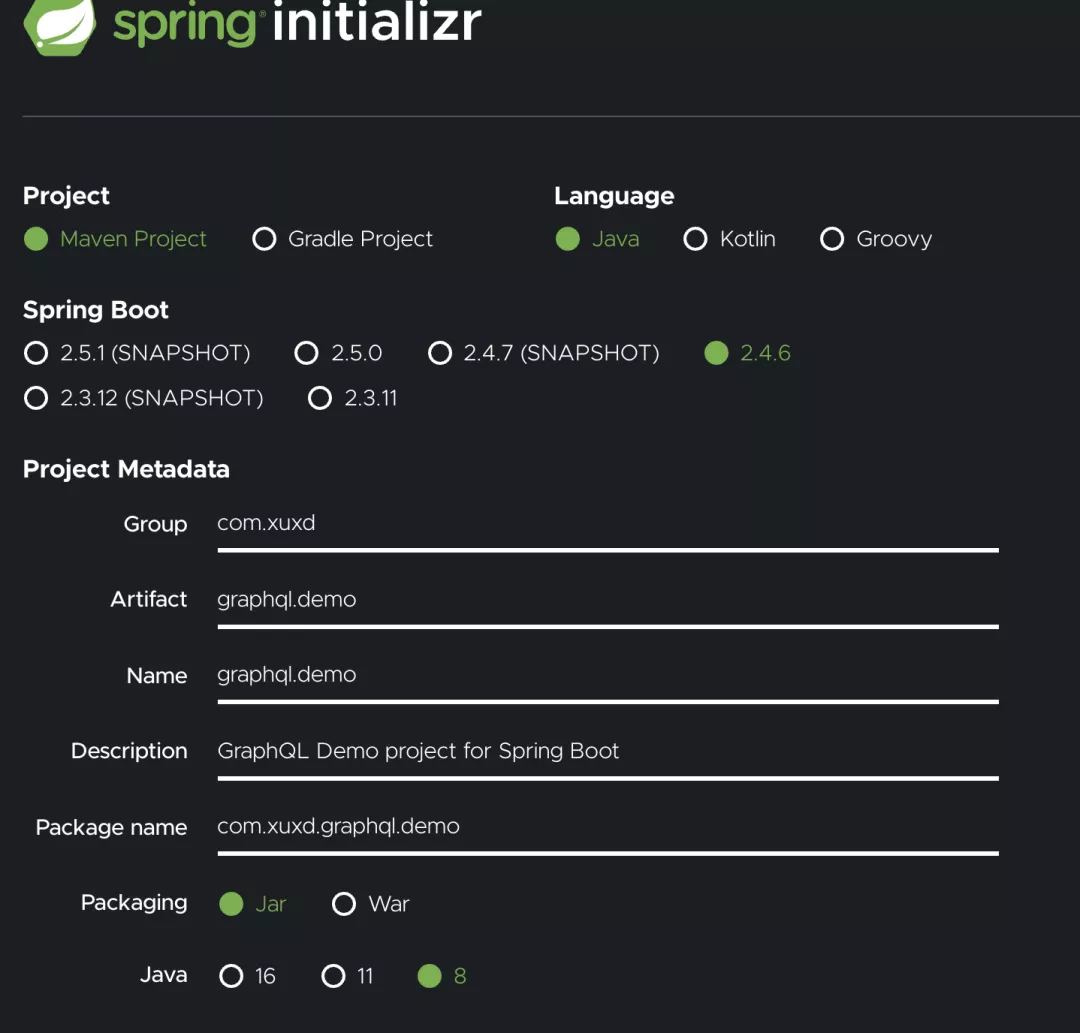Select Kotlin as the language

pyautogui.click(x=695, y=239)
